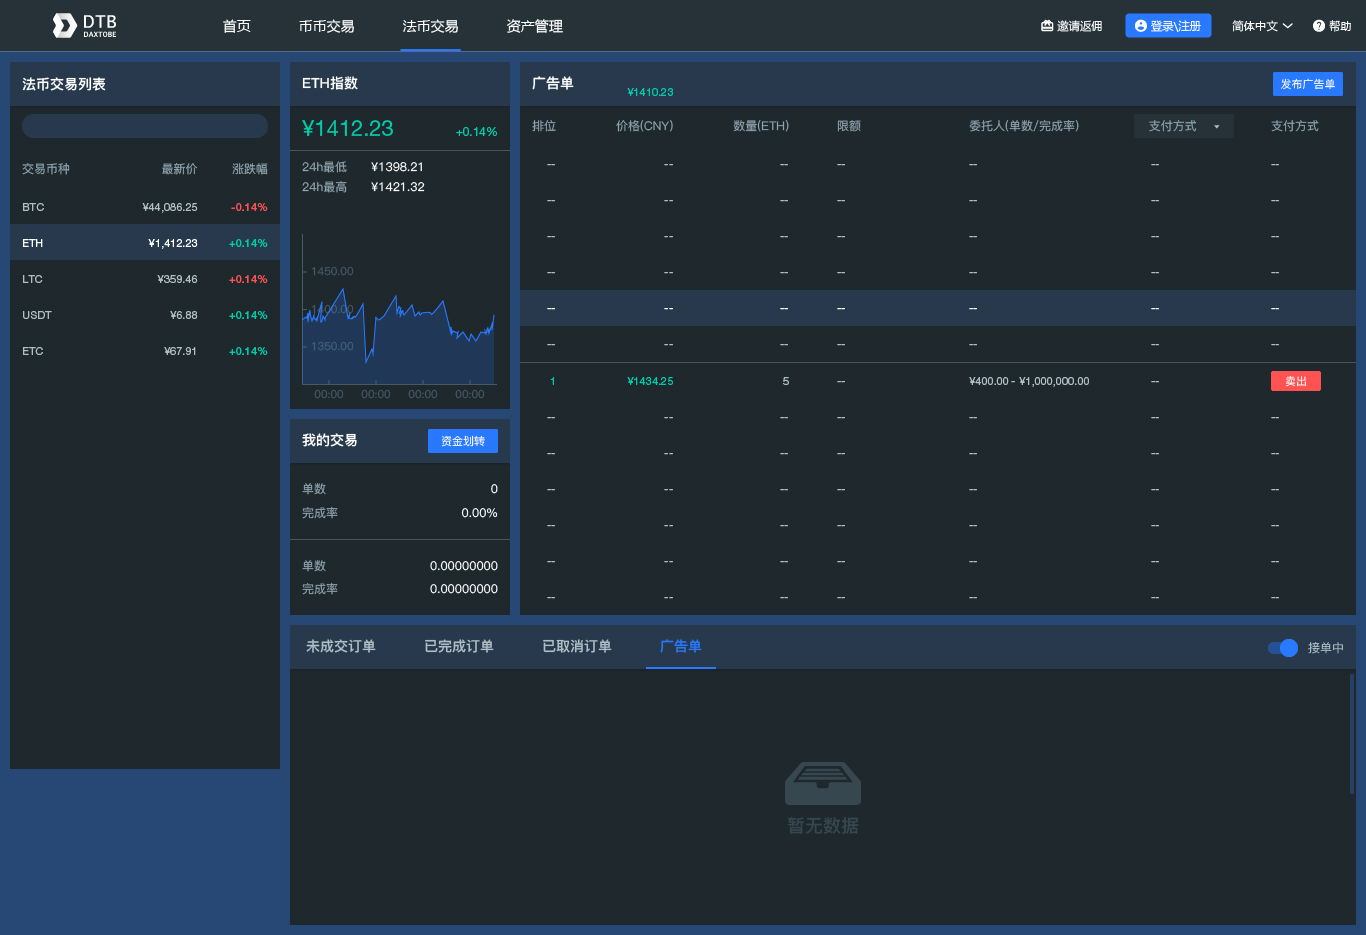
Task: Click the orders panel vertical scrollbar
Action: click(x=1352, y=734)
